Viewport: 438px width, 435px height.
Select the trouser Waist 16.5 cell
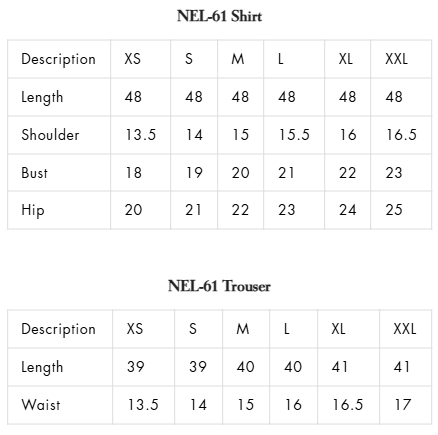click(348, 405)
